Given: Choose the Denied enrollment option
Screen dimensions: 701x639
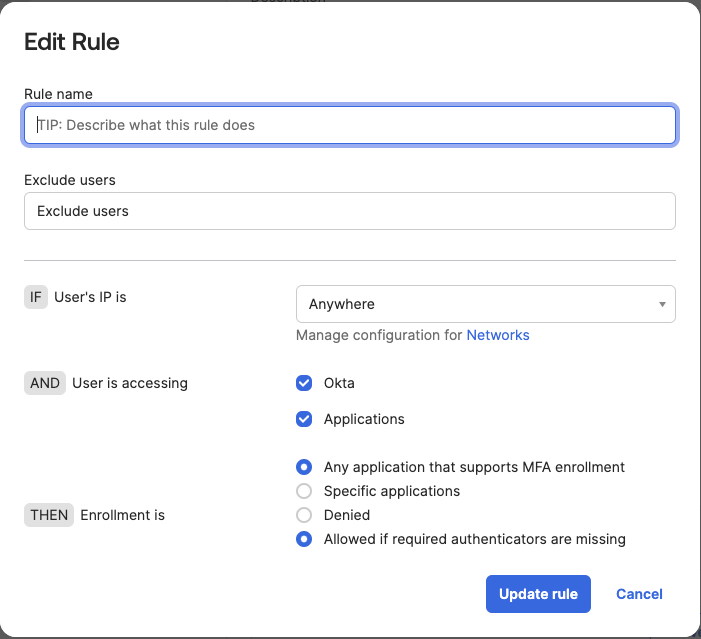Looking at the screenshot, I should point(304,515).
